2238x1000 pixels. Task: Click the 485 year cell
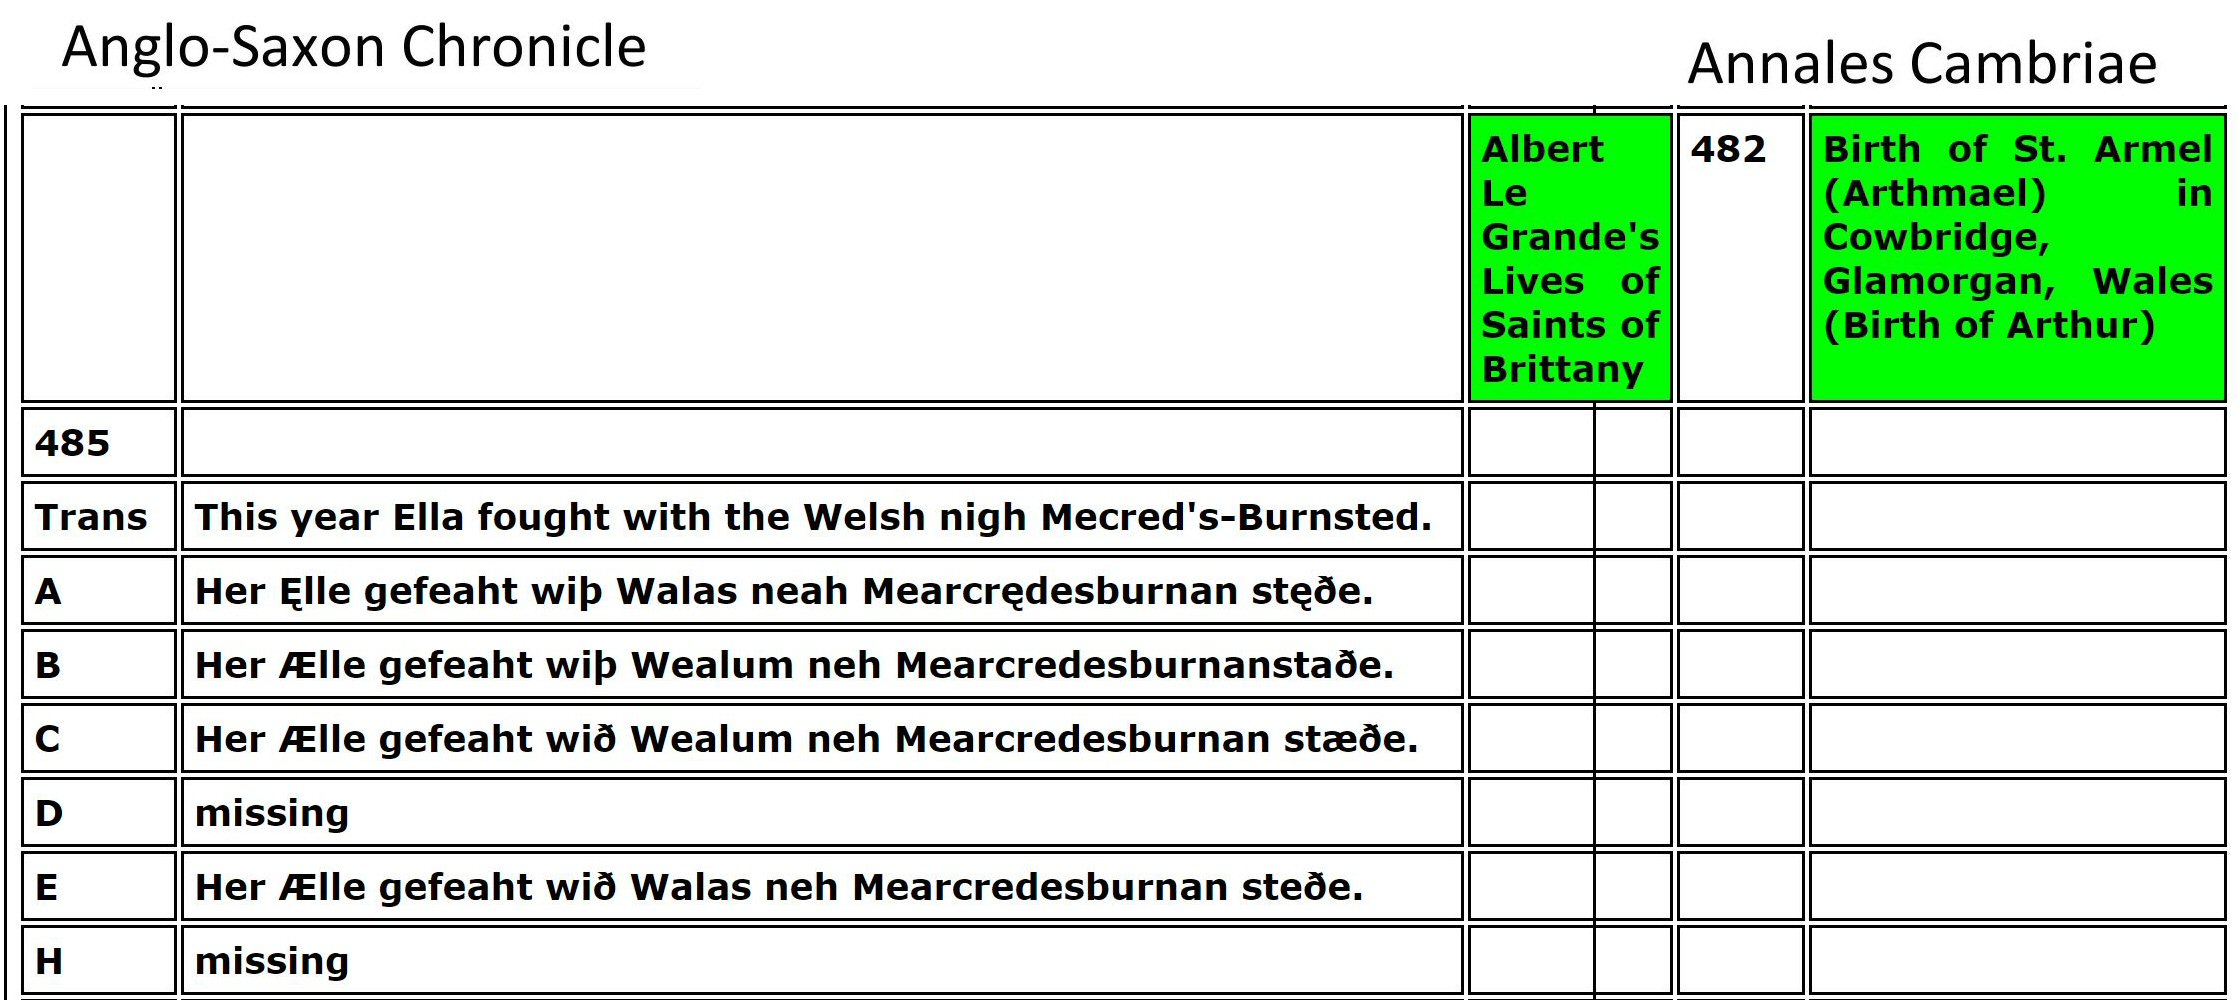point(73,443)
